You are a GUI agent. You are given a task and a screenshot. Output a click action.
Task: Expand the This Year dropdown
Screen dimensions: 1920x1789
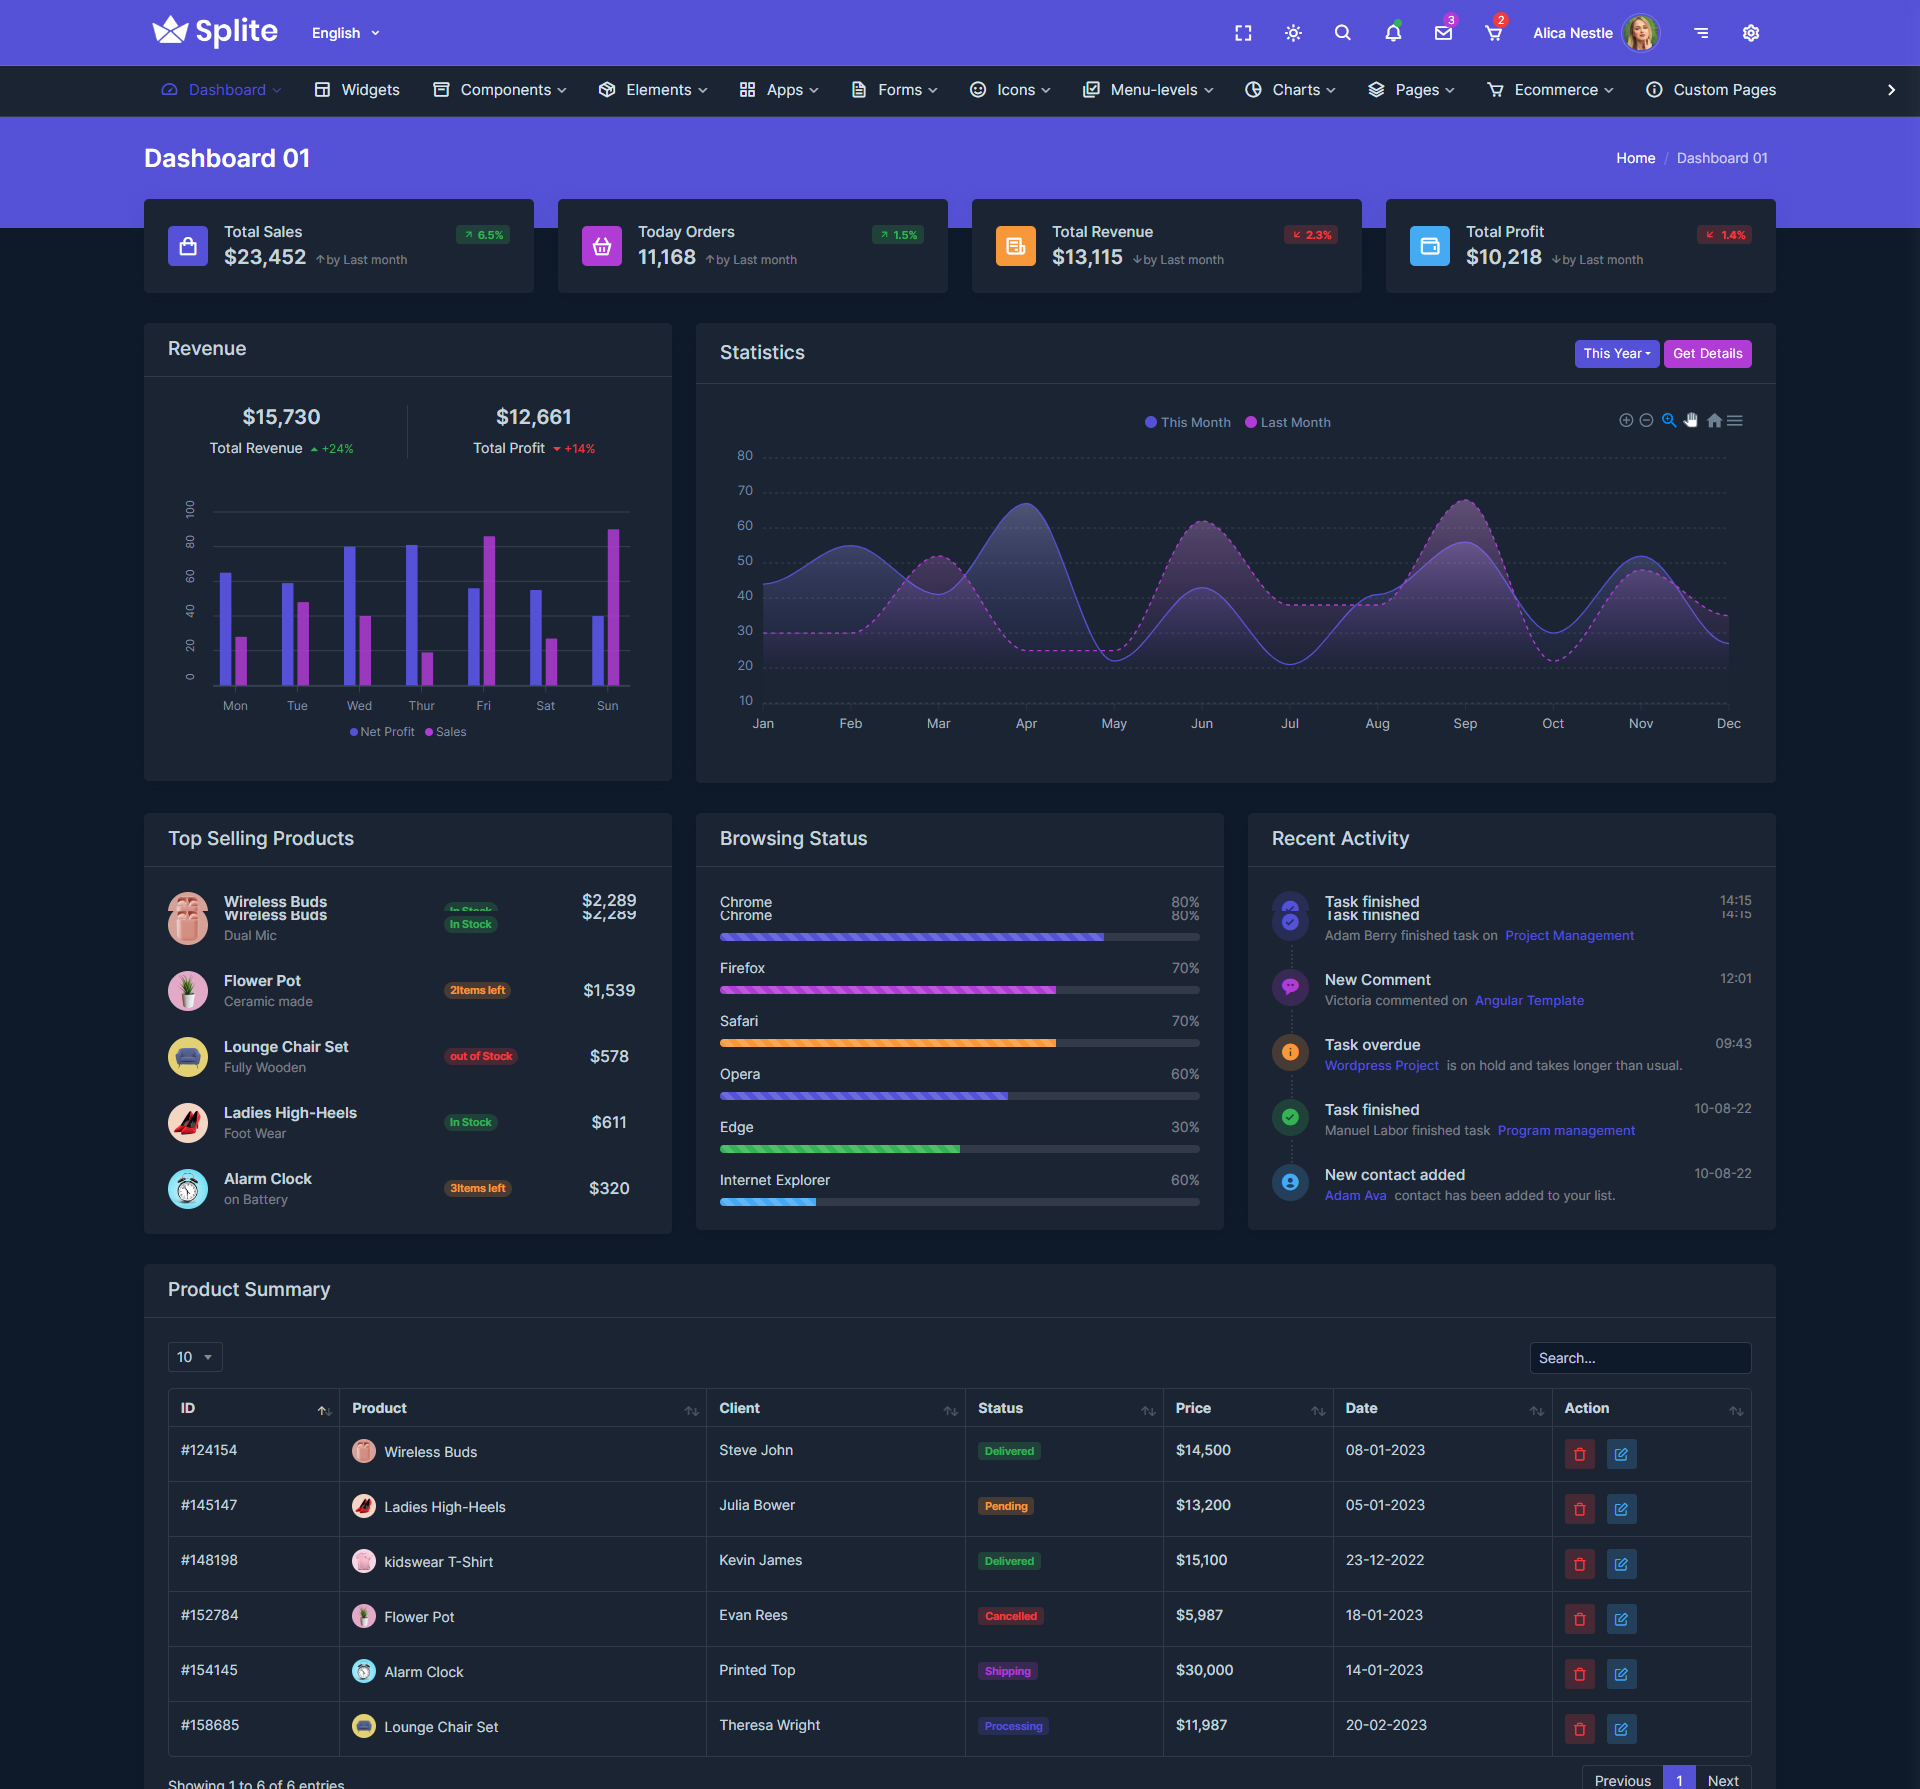click(x=1616, y=353)
